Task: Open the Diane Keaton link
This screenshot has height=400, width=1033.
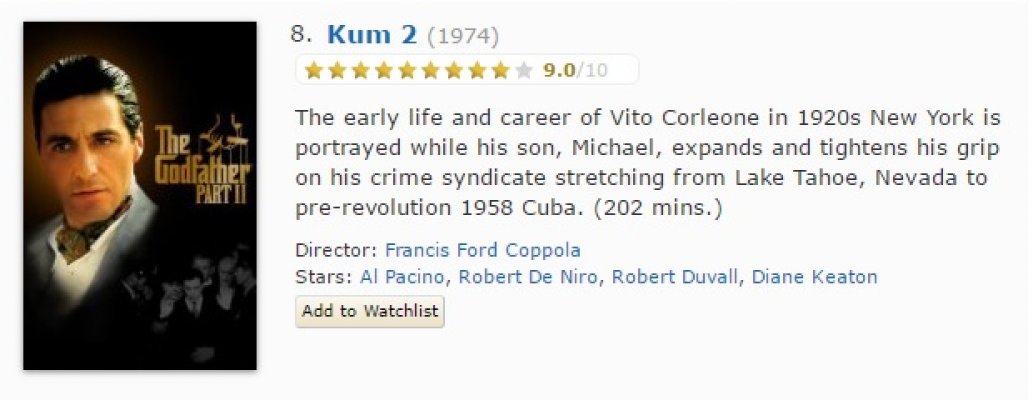Action: 814,277
